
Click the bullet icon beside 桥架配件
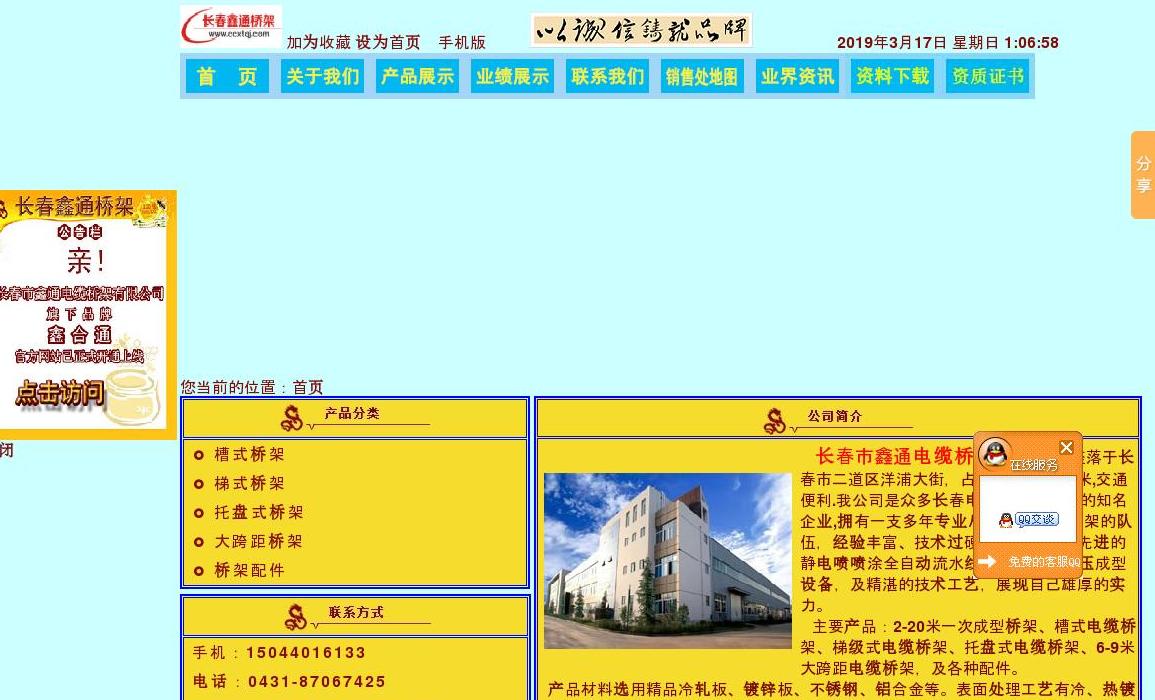coord(198,571)
